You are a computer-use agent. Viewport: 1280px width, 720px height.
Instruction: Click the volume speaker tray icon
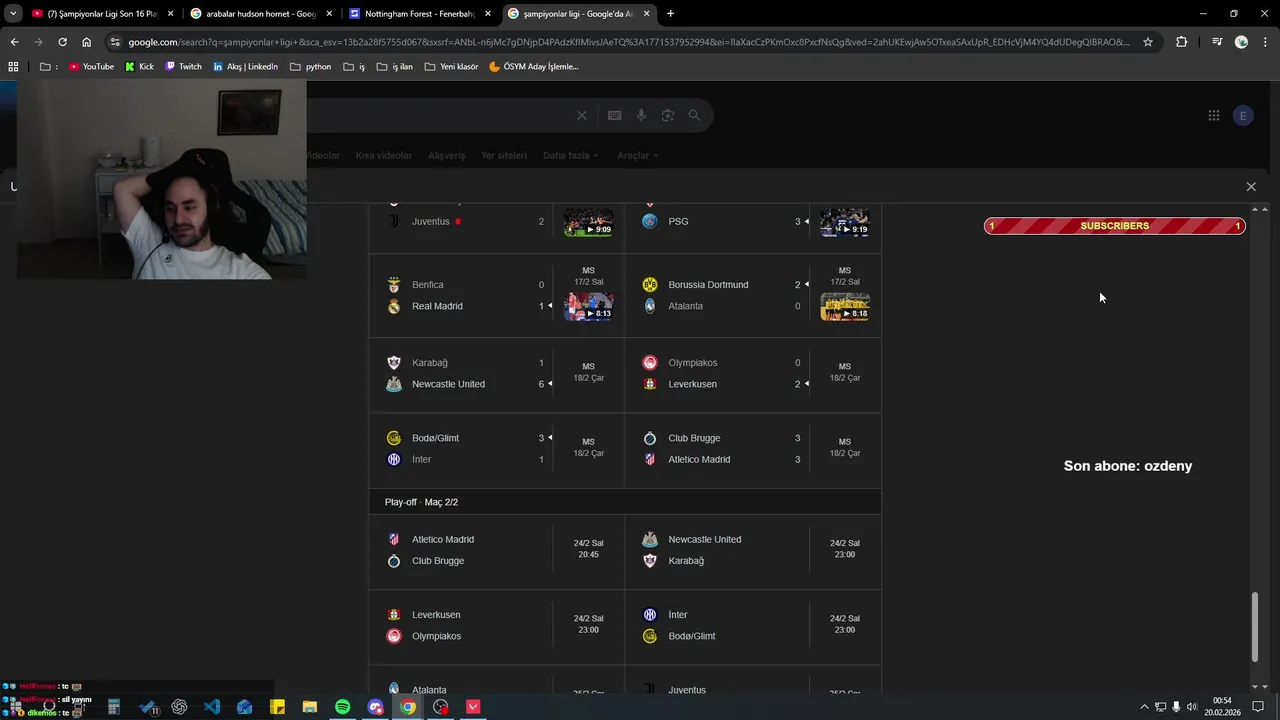[1192, 707]
